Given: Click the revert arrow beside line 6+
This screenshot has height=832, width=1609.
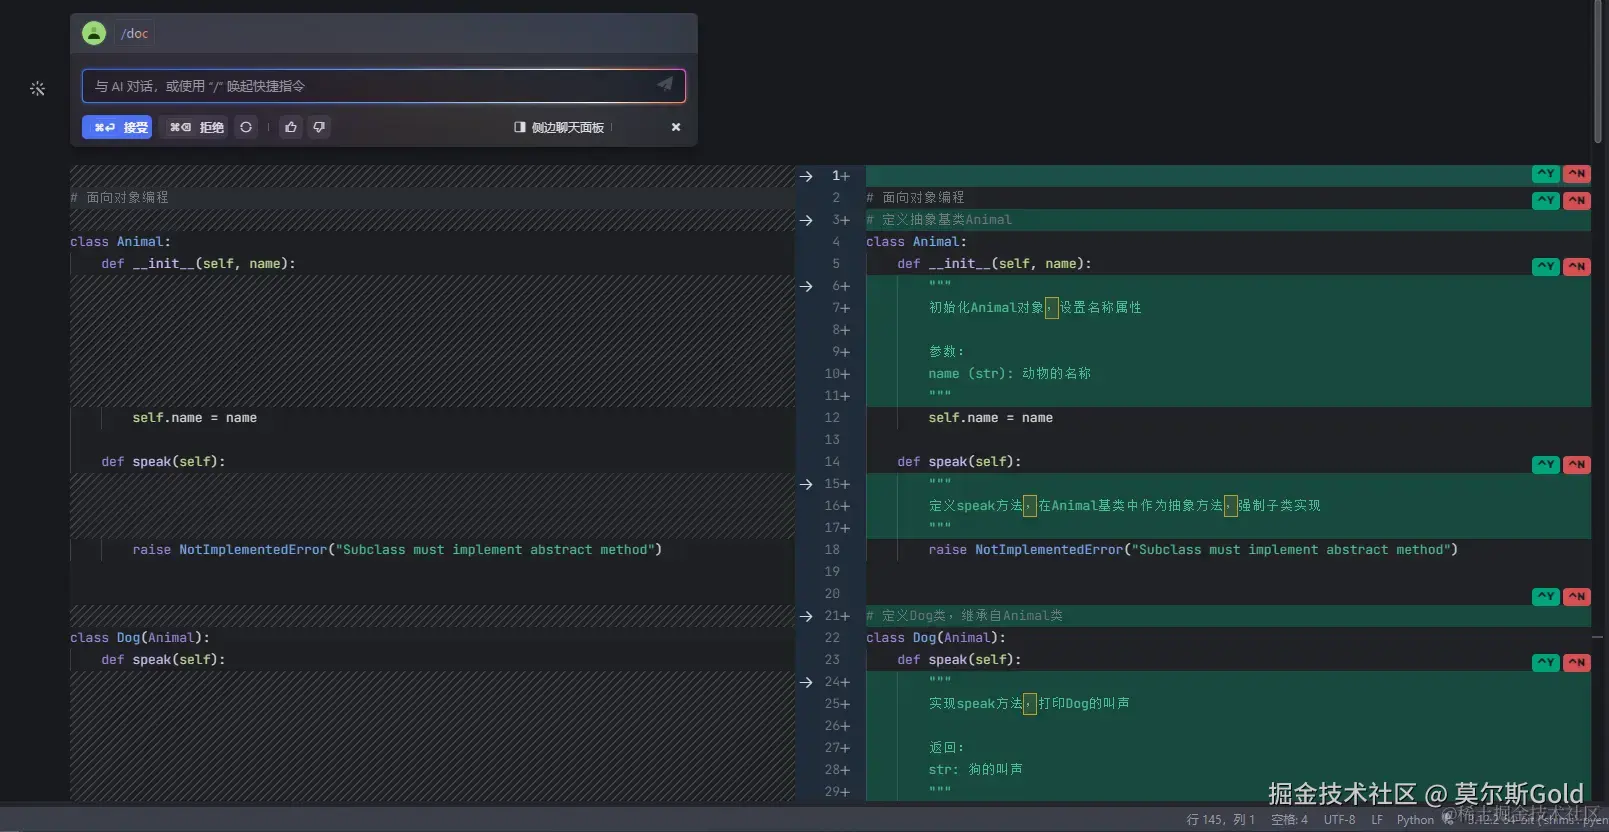Looking at the screenshot, I should pyautogui.click(x=806, y=286).
